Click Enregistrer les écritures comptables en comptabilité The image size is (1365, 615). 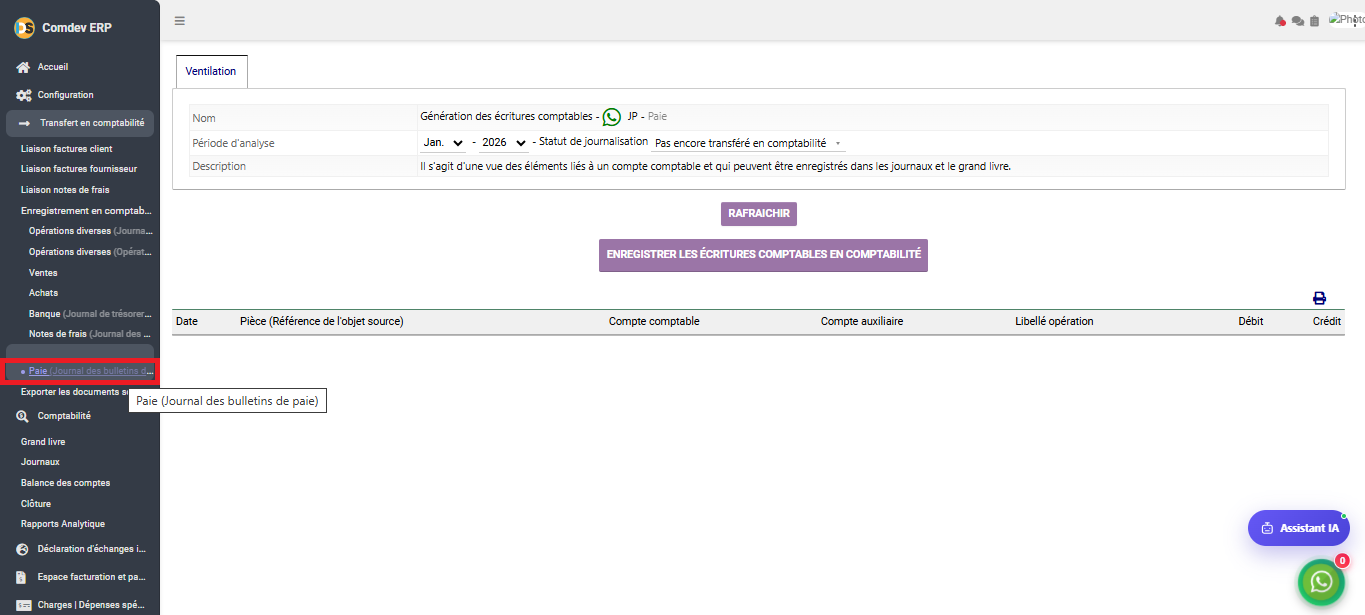tap(764, 255)
